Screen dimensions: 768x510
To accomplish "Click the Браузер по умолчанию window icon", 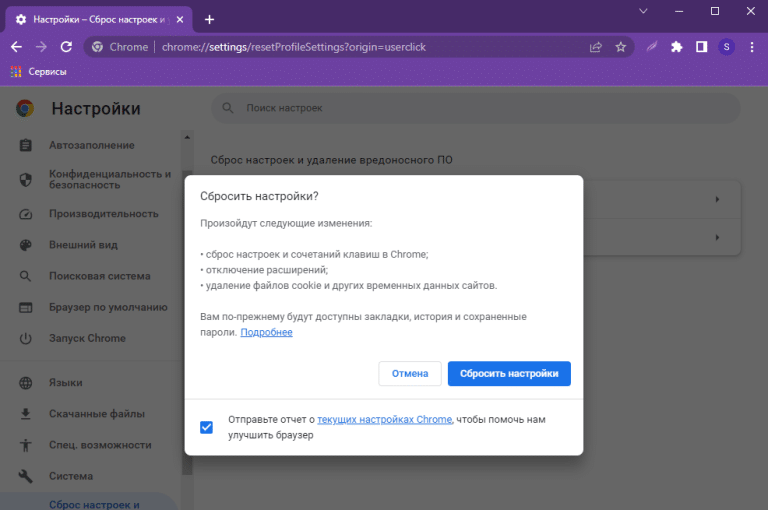I will [x=25, y=307].
